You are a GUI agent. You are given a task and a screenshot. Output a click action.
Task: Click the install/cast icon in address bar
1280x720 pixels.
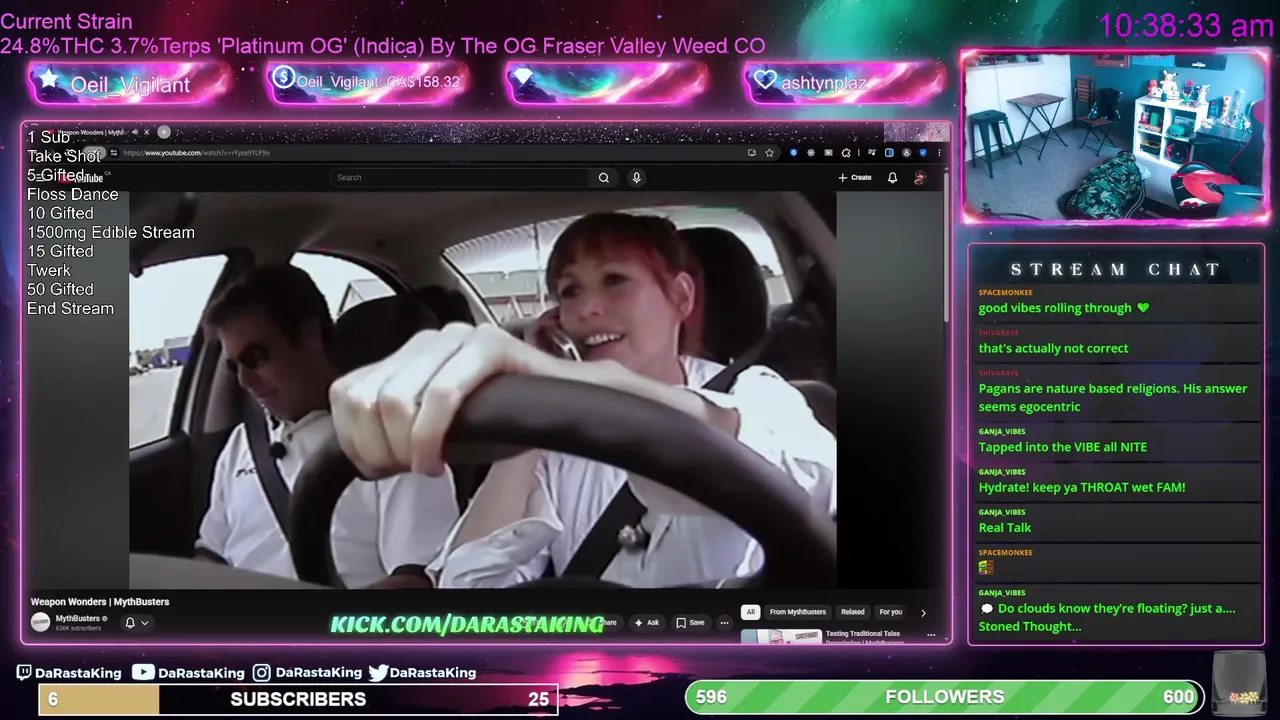751,153
